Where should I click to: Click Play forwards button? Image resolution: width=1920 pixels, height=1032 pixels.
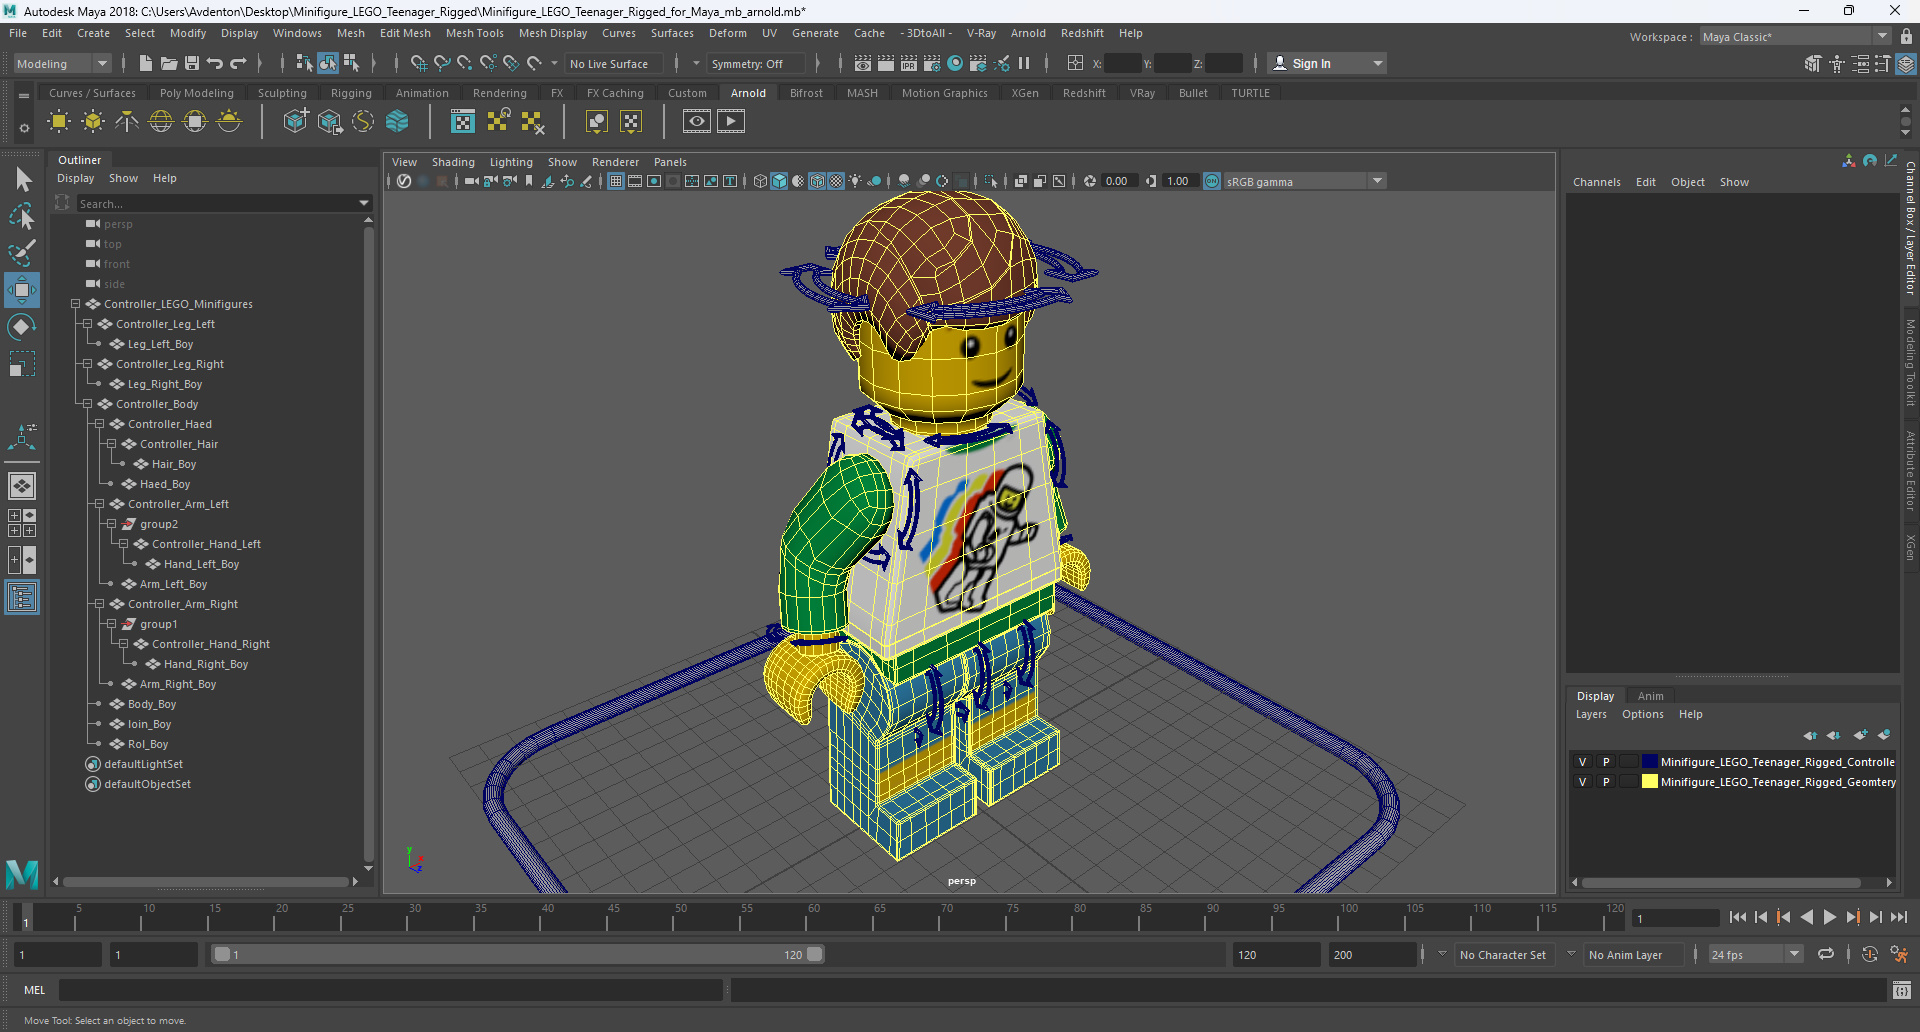coord(1829,917)
